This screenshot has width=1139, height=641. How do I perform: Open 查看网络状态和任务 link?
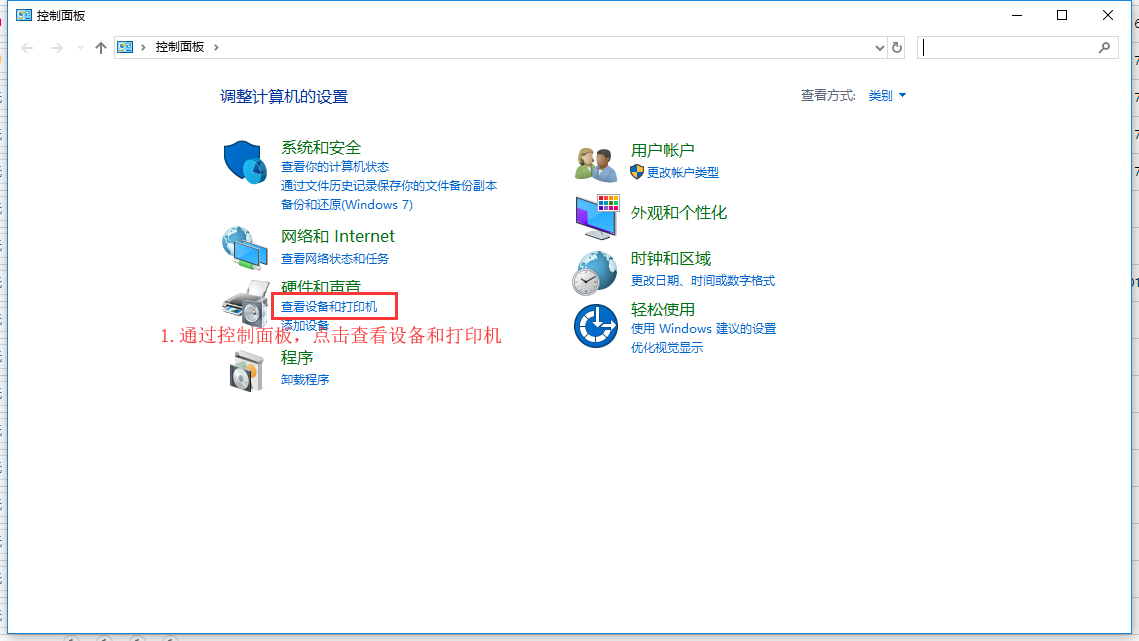pos(335,259)
